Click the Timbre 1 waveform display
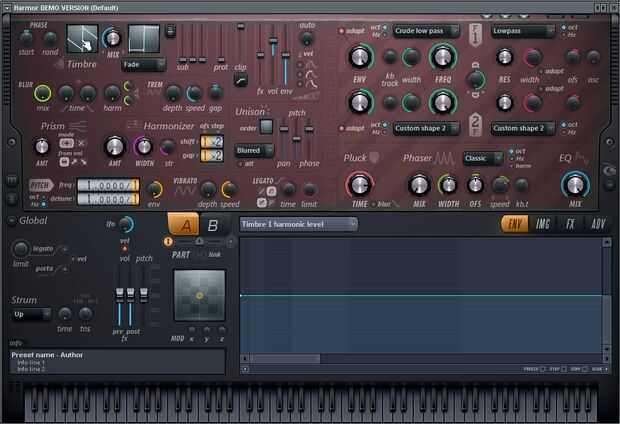Image resolution: width=620 pixels, height=424 pixels. 82,39
